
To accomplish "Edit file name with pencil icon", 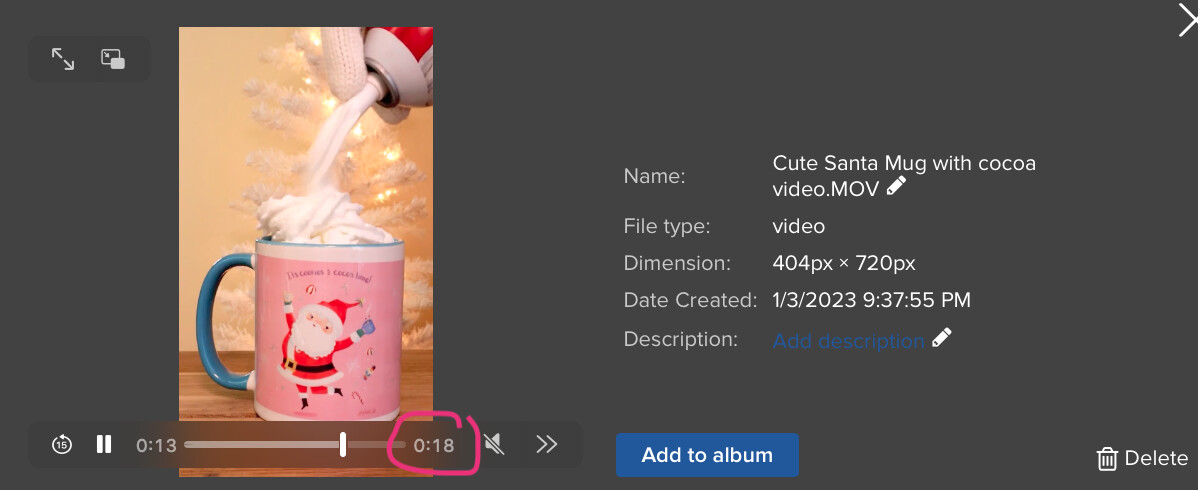I will pyautogui.click(x=896, y=186).
